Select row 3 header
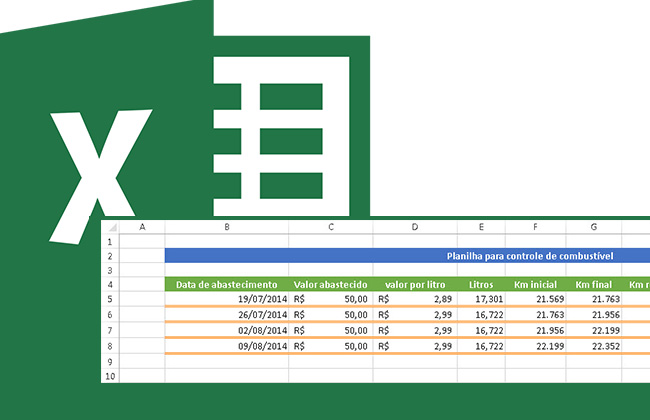The image size is (650, 420). tap(110, 270)
